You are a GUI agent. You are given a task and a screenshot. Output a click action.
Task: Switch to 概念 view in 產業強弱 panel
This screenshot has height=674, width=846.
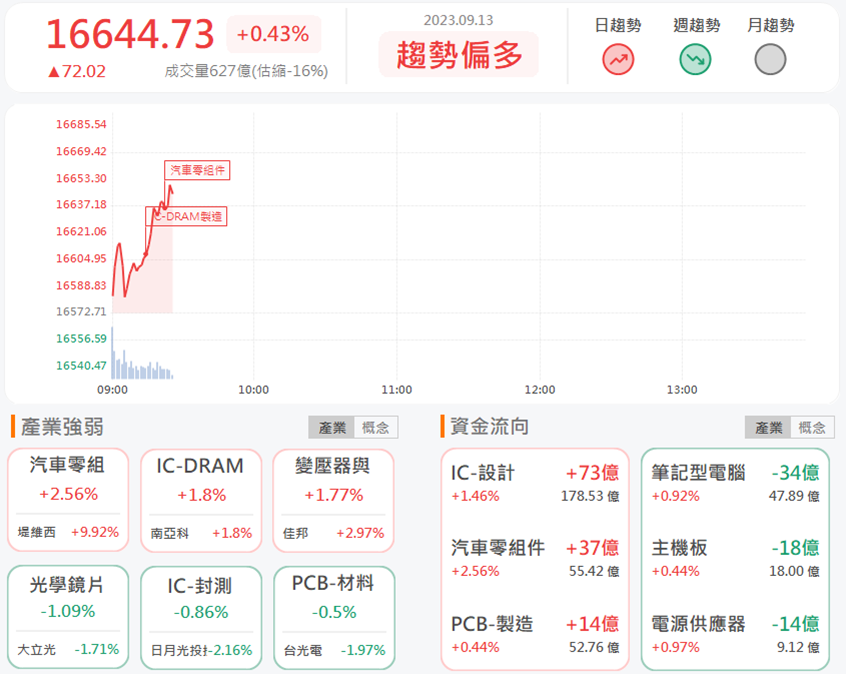(x=377, y=427)
